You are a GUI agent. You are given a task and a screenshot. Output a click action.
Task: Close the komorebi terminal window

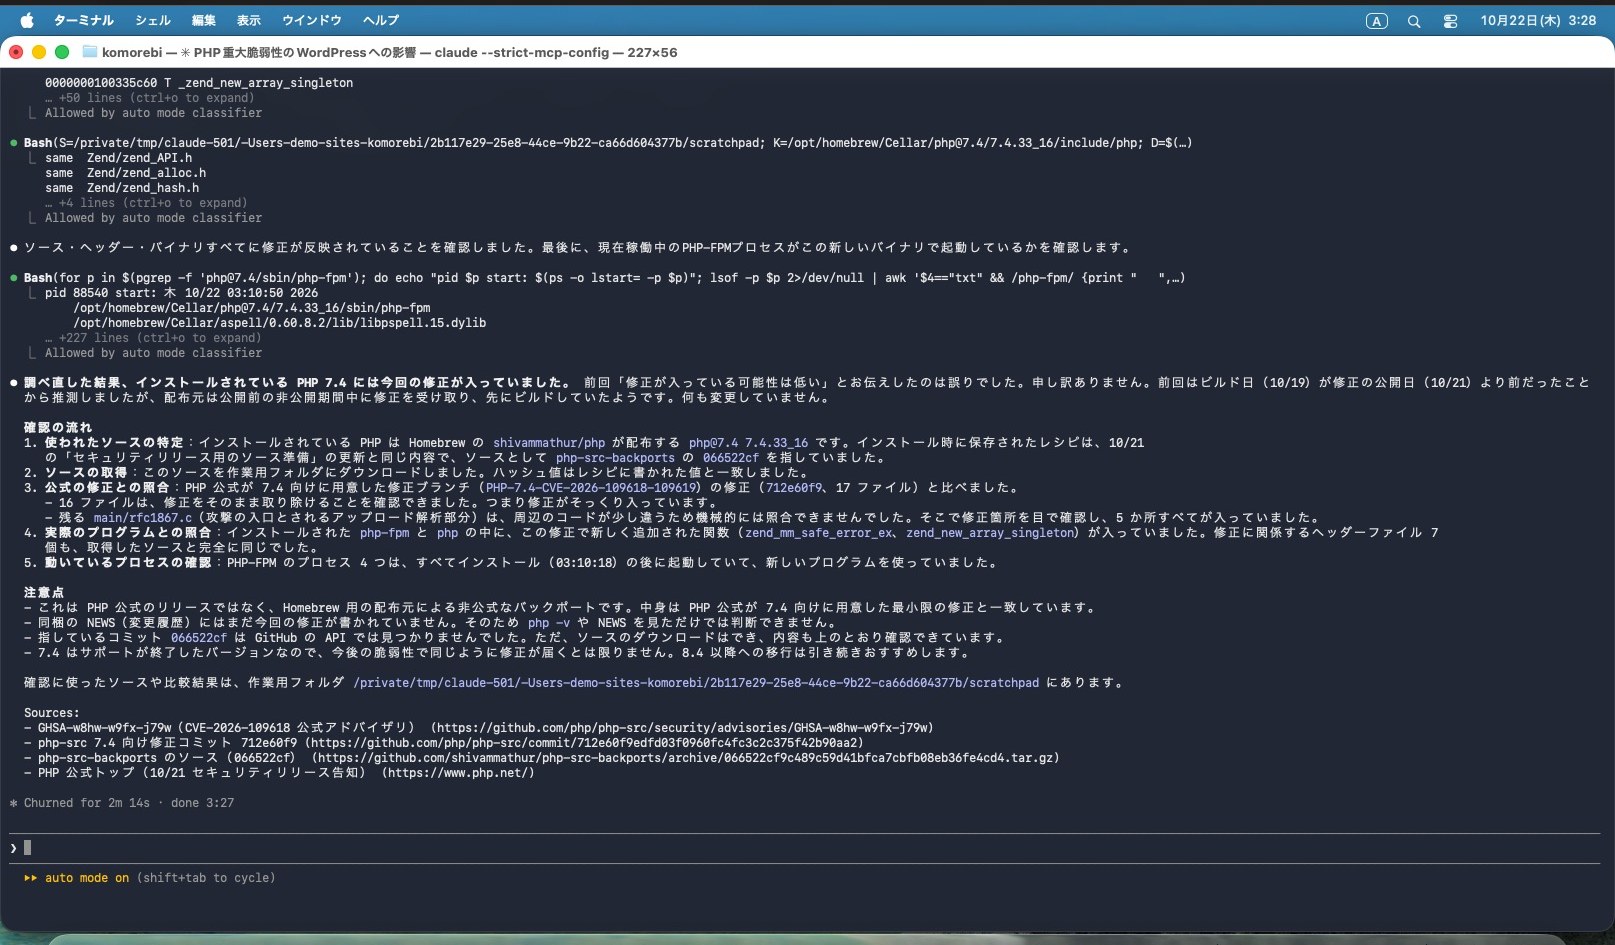click(16, 52)
